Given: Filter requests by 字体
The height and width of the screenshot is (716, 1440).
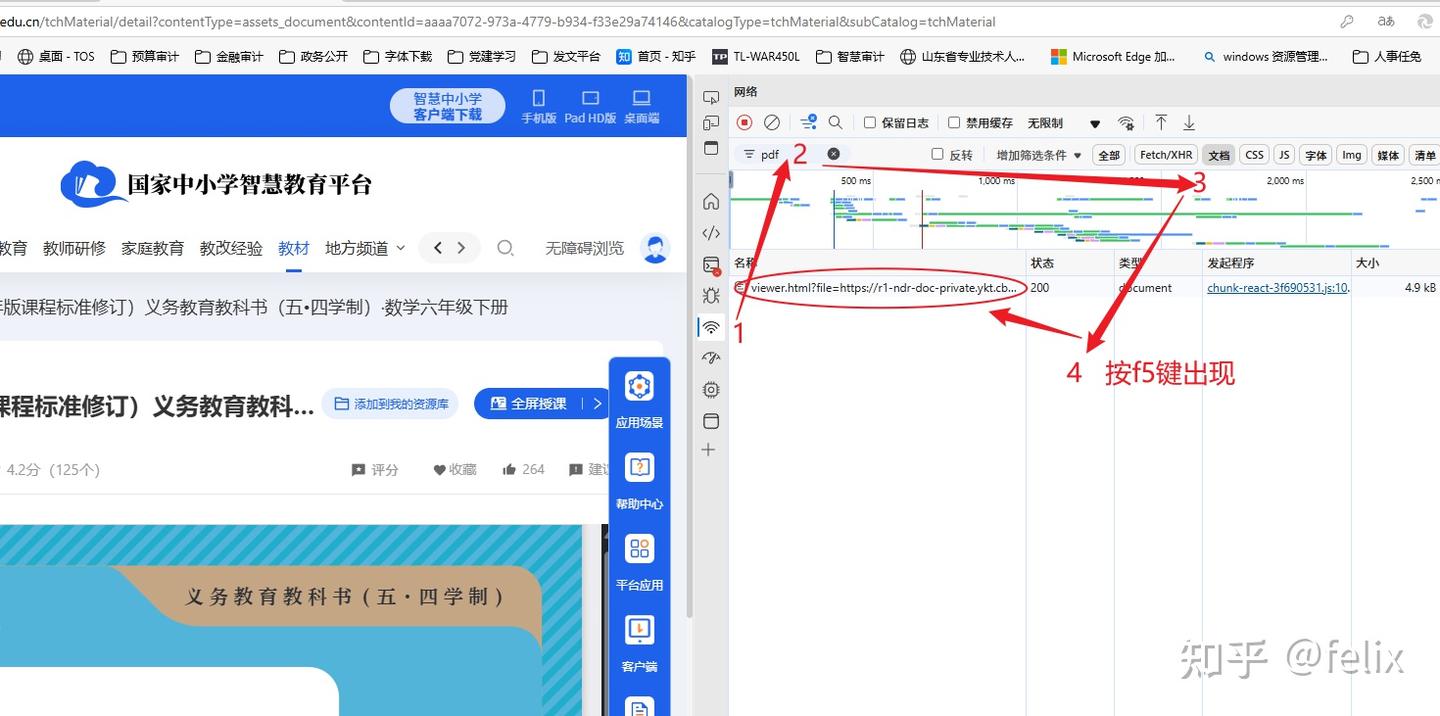Looking at the screenshot, I should (1316, 155).
